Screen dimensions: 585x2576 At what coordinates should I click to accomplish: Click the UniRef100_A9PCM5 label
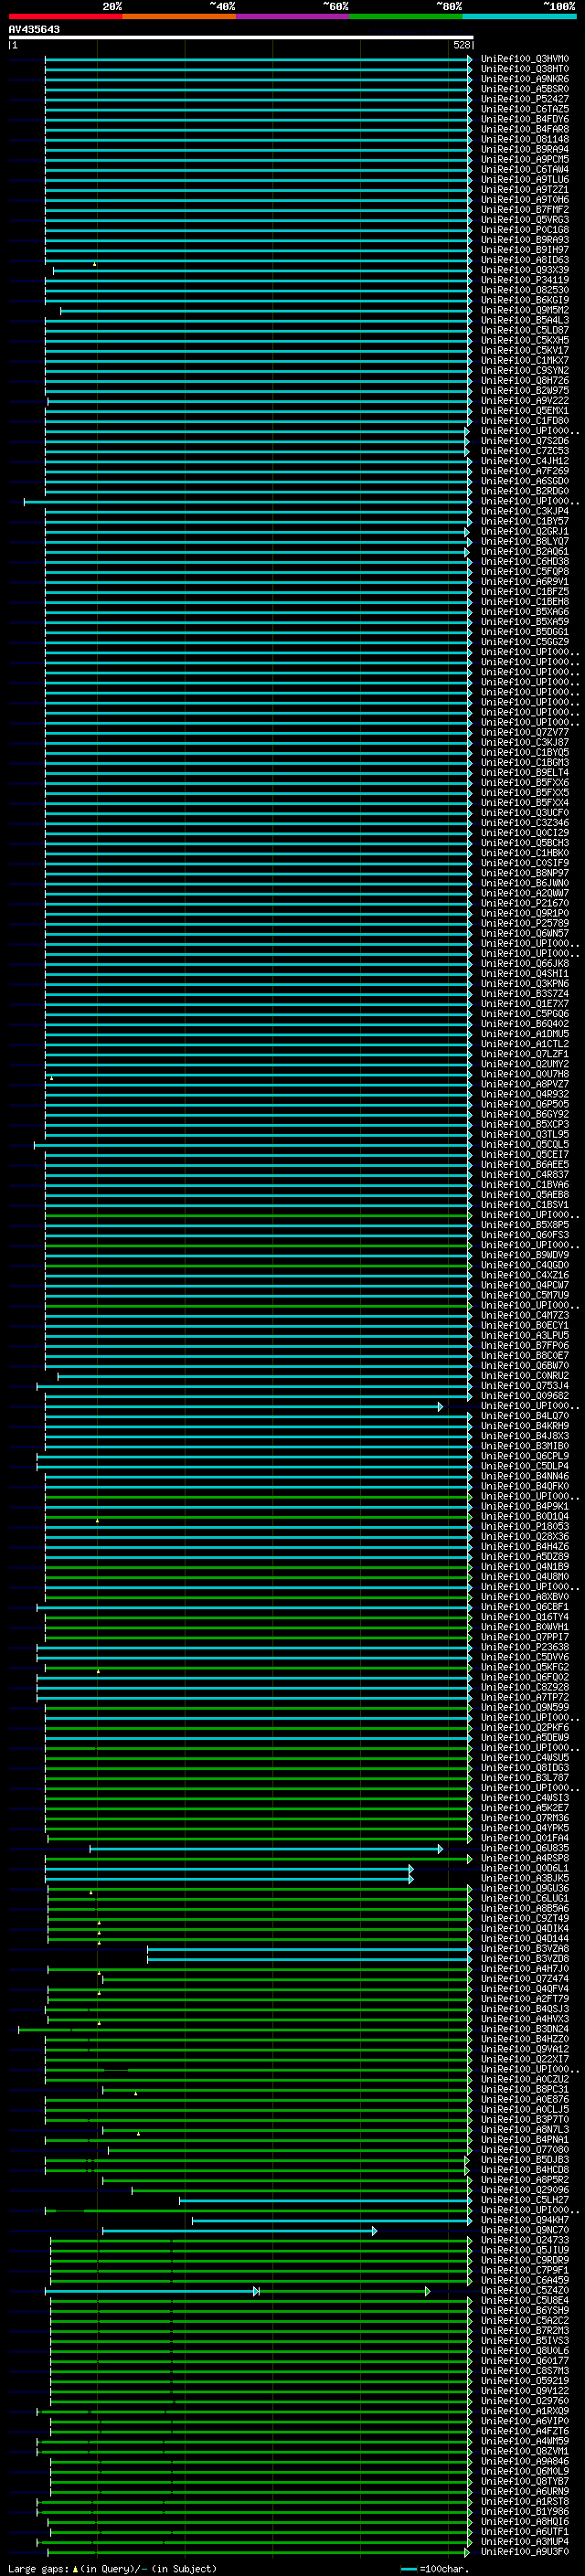[525, 159]
